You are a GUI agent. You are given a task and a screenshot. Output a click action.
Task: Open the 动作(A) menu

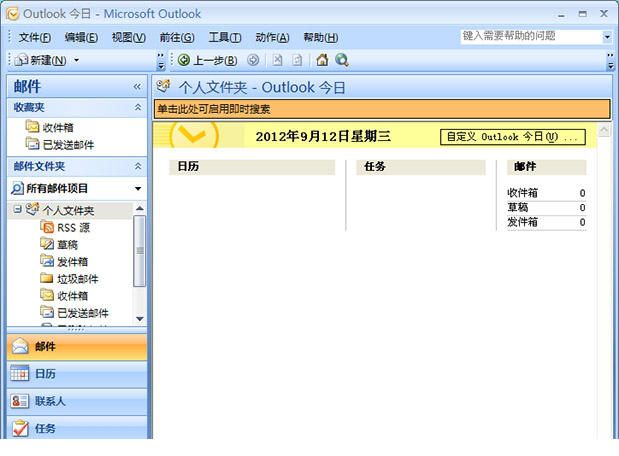(x=272, y=38)
